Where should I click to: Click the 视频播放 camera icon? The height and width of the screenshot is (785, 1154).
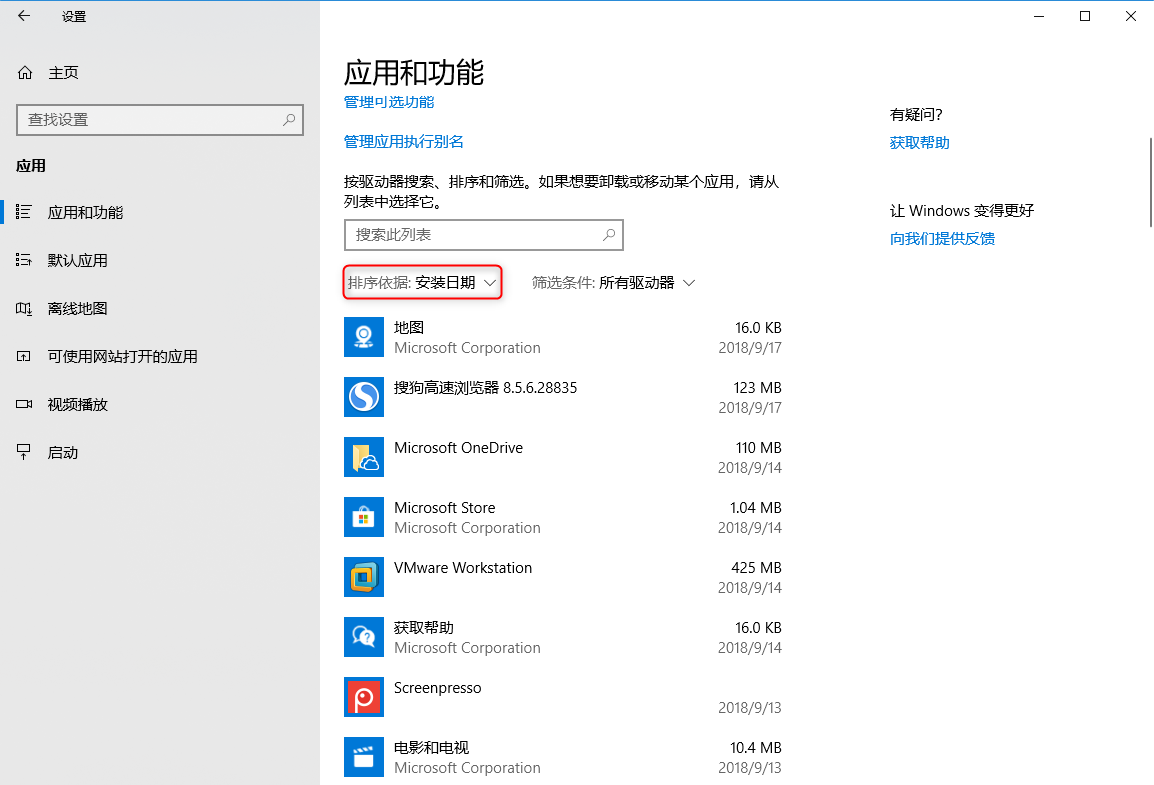[x=24, y=404]
